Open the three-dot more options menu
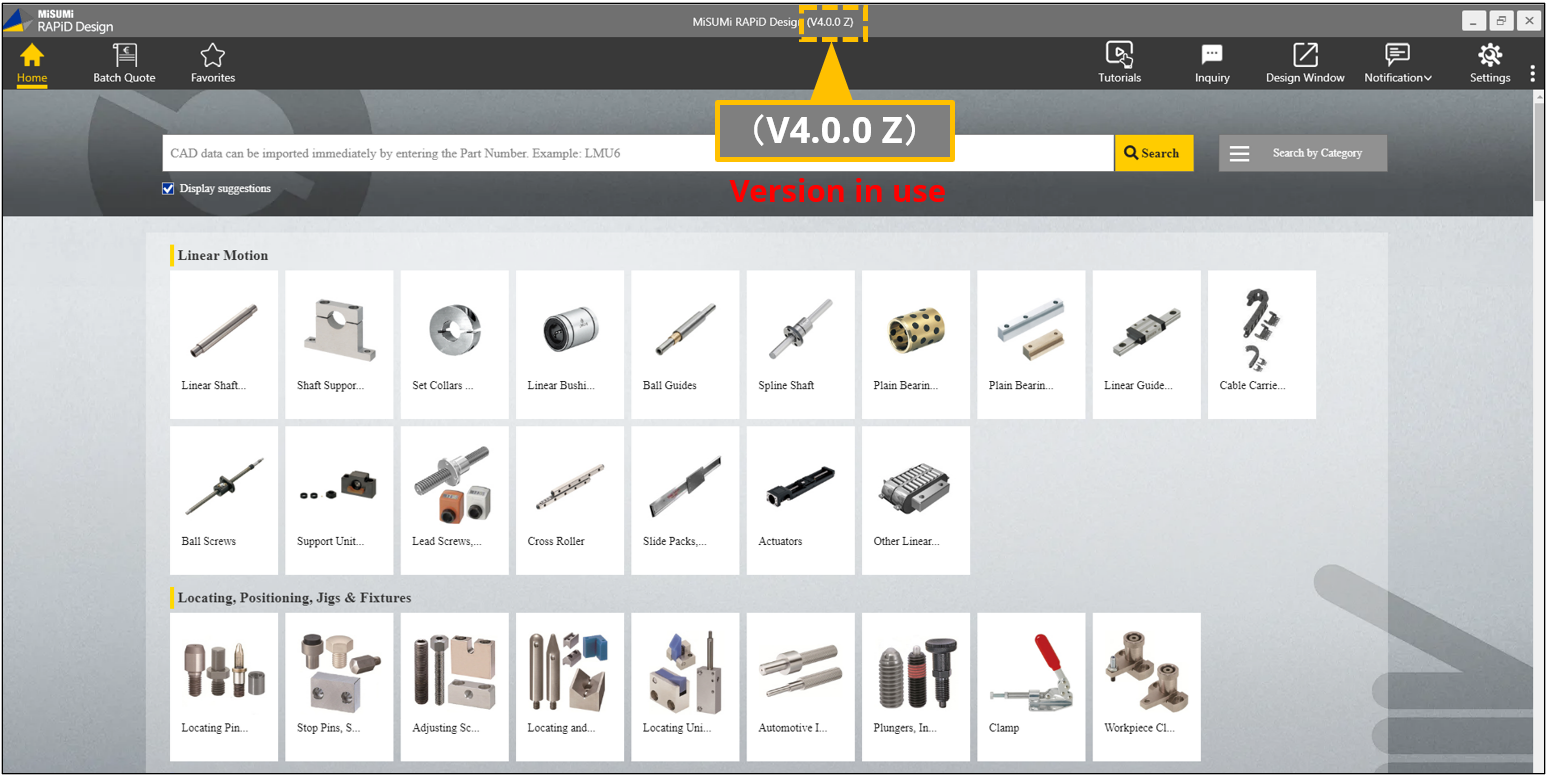Viewport: 1549px width, 777px height. [1532, 74]
